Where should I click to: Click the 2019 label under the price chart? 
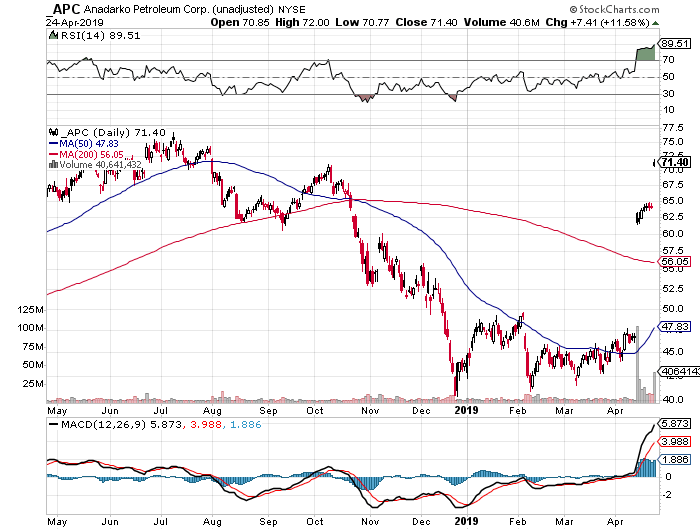click(466, 410)
